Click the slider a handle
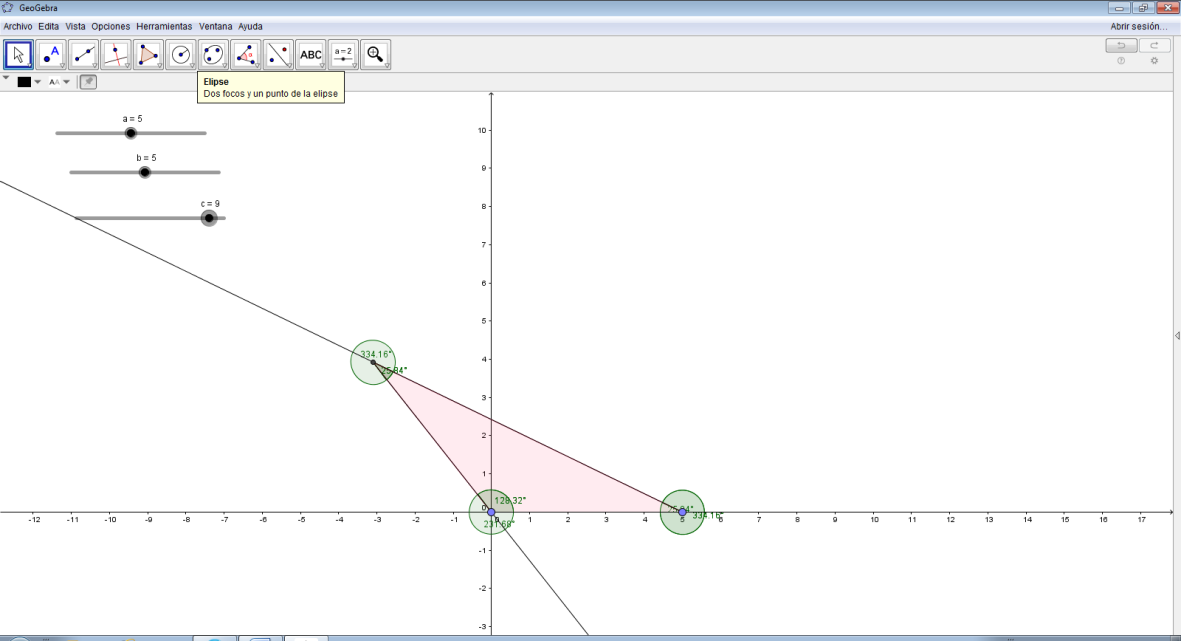Image resolution: width=1181 pixels, height=641 pixels. 131,133
